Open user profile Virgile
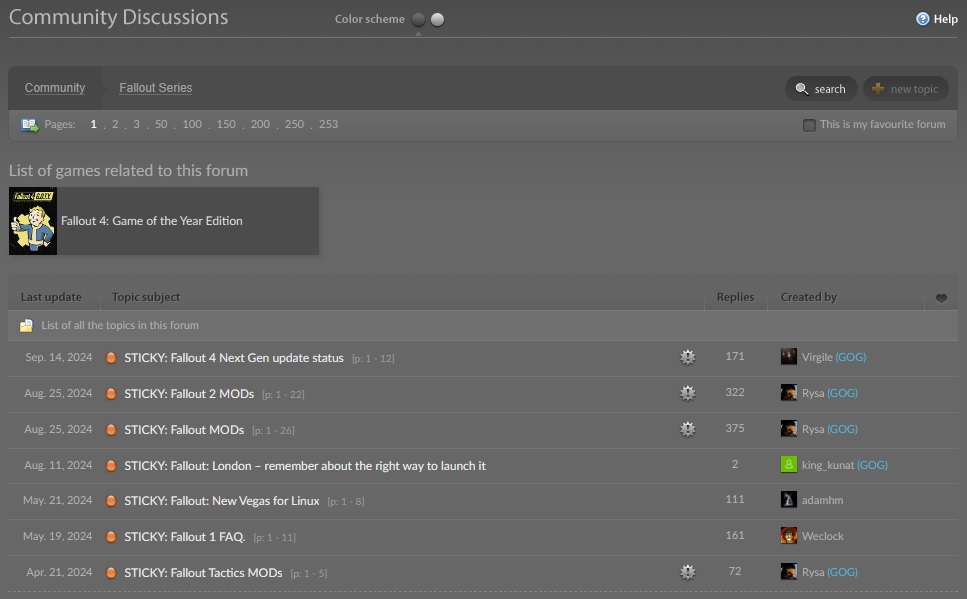 817,357
